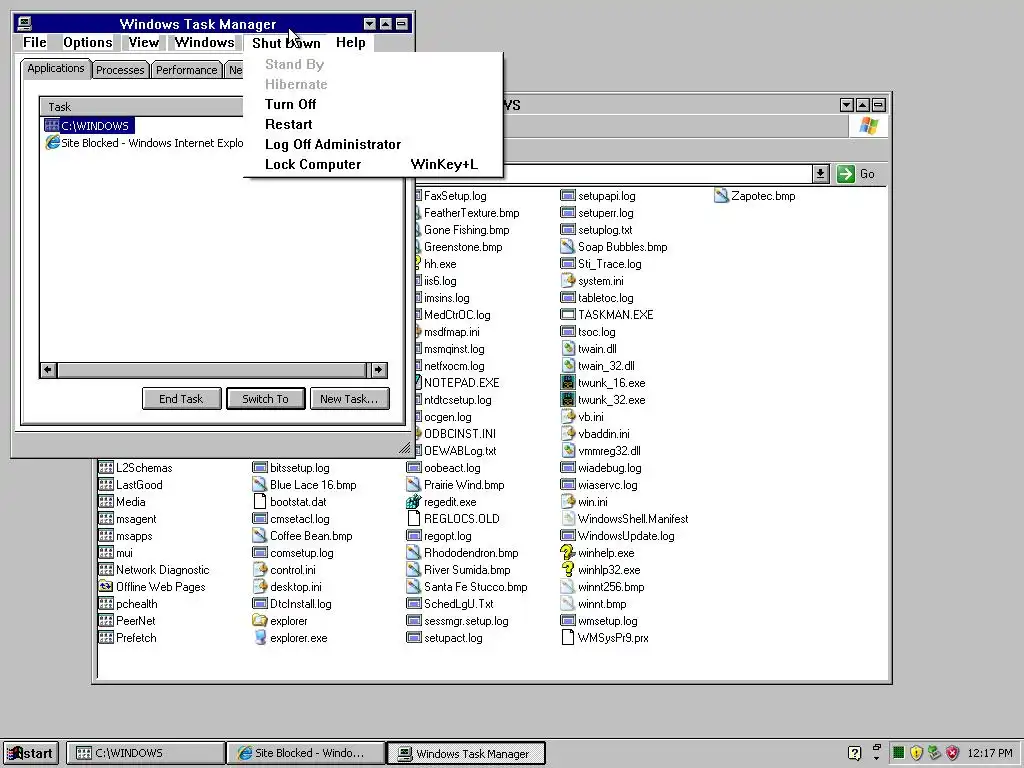The width and height of the screenshot is (1024, 768).
Task: Select the Prairie Wind.bmp file name
Action: click(464, 485)
